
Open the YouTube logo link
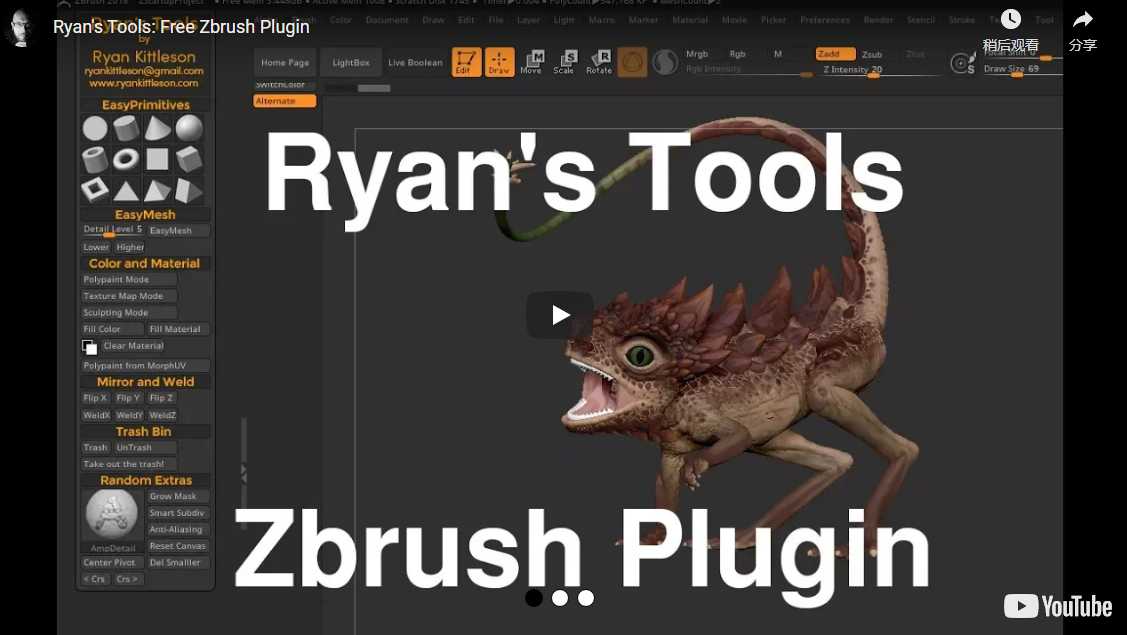click(x=1057, y=606)
